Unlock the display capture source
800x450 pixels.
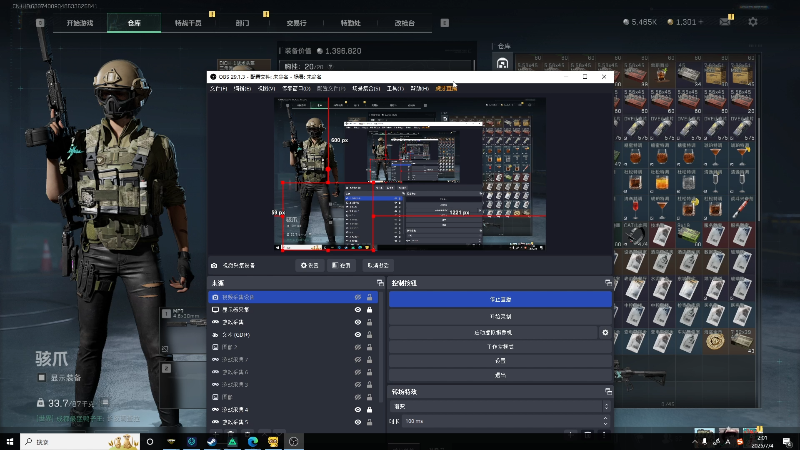coord(369,310)
